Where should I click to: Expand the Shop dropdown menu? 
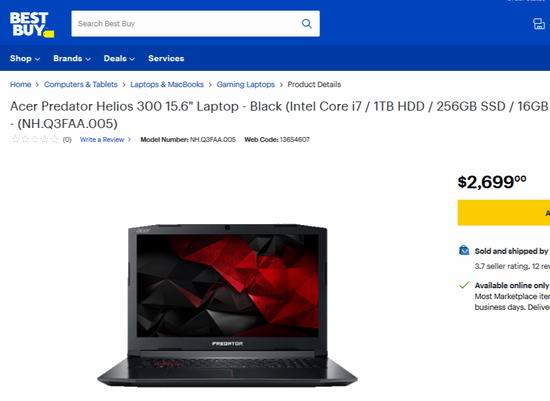(25, 58)
